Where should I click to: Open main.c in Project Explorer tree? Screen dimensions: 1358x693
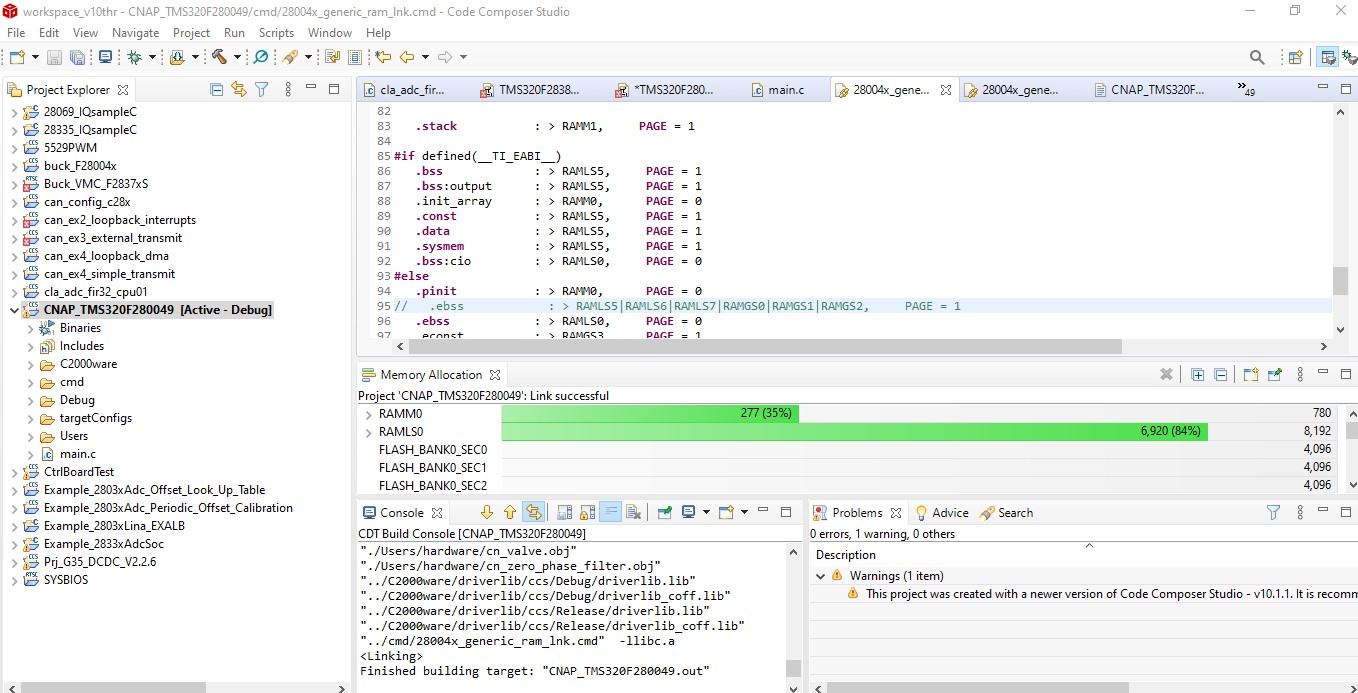point(77,454)
